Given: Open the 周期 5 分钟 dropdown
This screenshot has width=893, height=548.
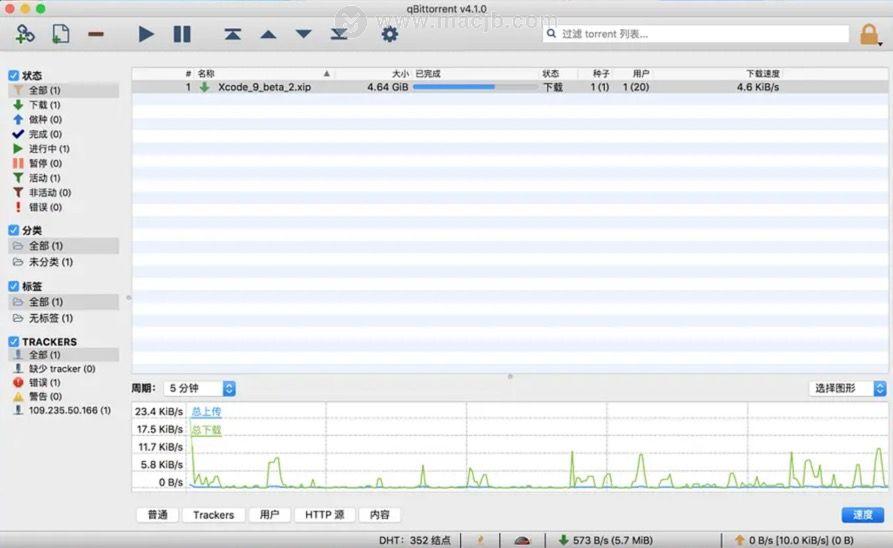Looking at the screenshot, I should (200, 388).
